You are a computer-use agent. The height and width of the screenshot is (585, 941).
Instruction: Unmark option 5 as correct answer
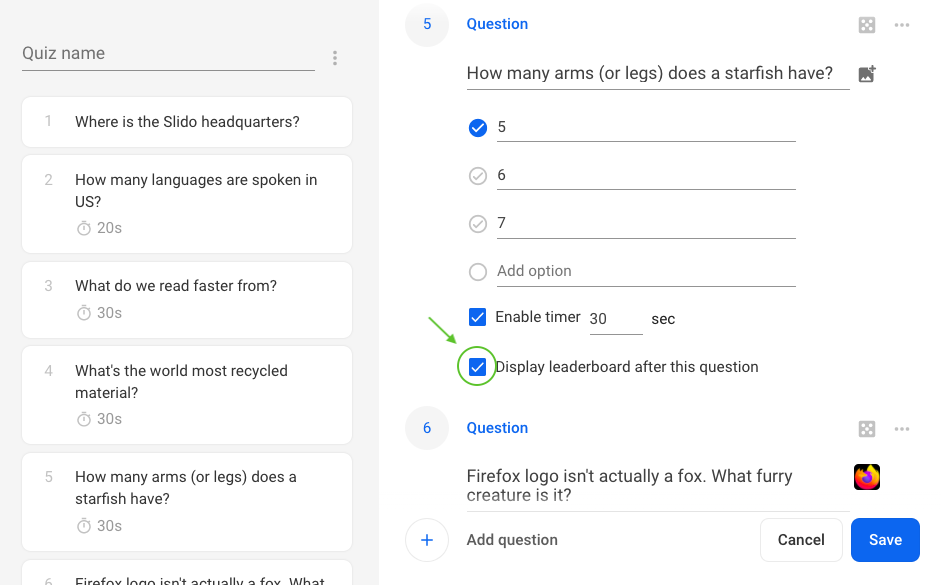click(478, 128)
